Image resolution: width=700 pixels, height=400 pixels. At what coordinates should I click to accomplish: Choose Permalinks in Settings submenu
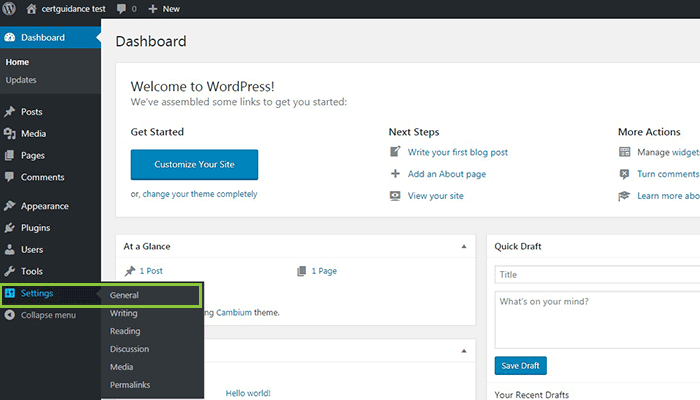[130, 384]
